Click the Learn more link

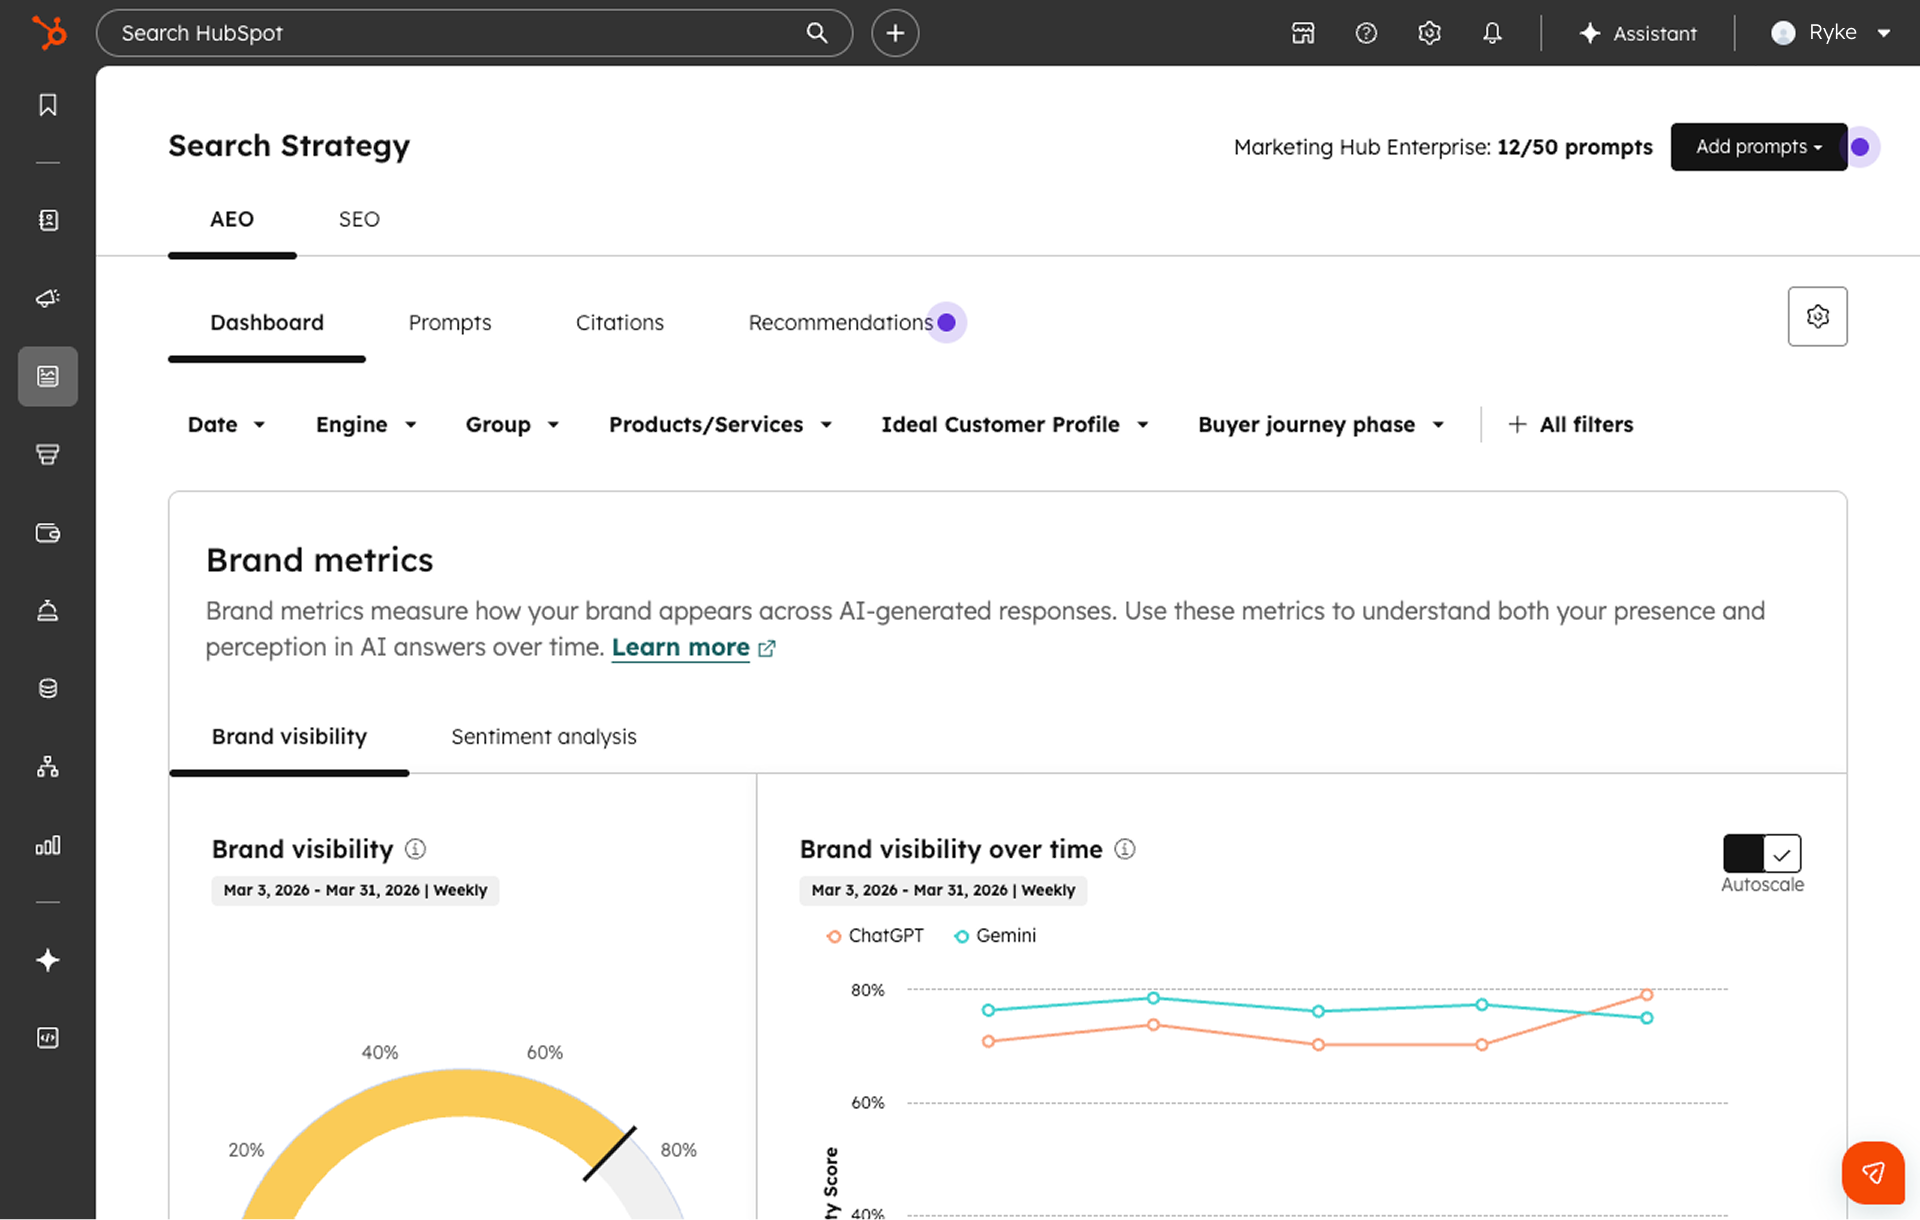click(680, 647)
